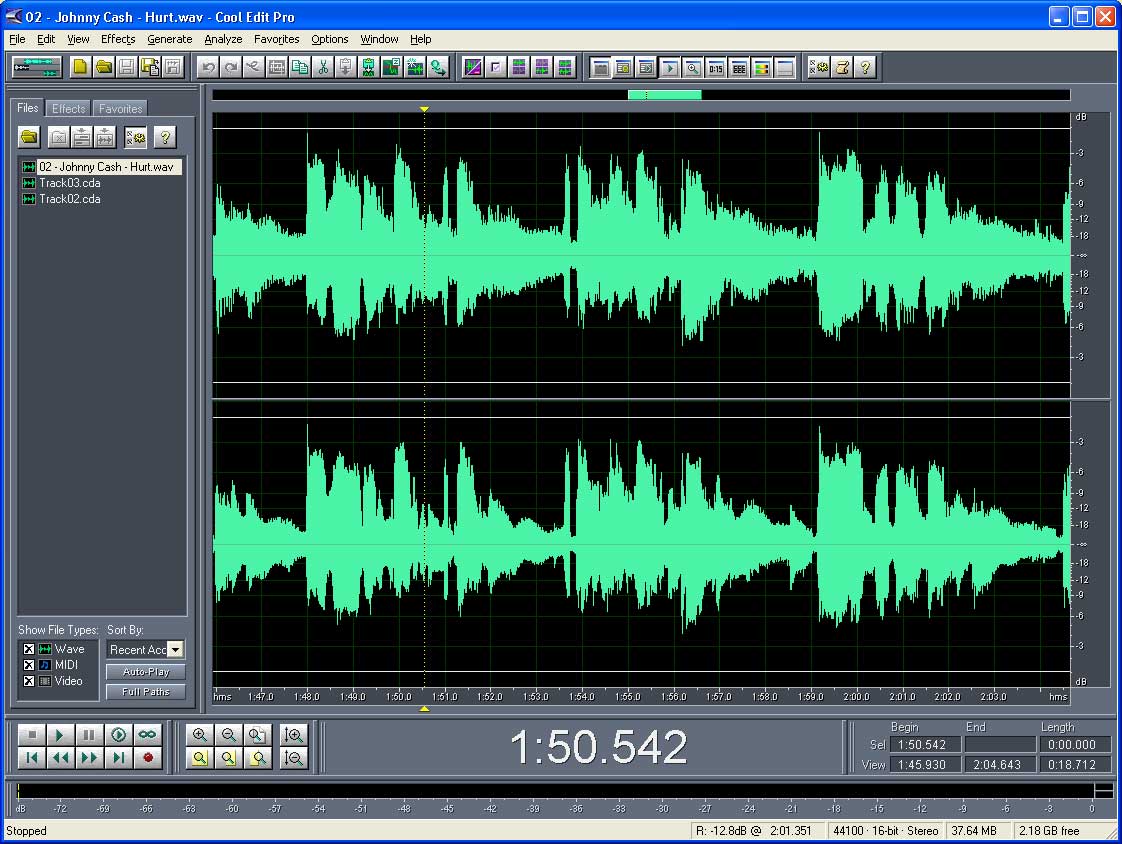Switch to the Favorites tab in the side panel
This screenshot has width=1122, height=844.
[120, 109]
